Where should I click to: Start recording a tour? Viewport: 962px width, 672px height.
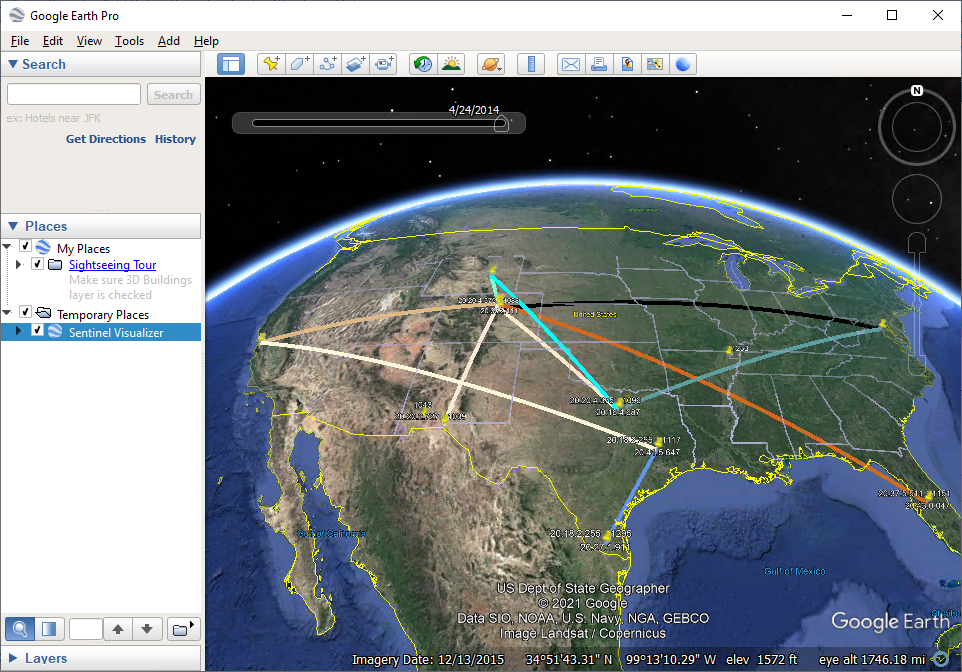384,63
